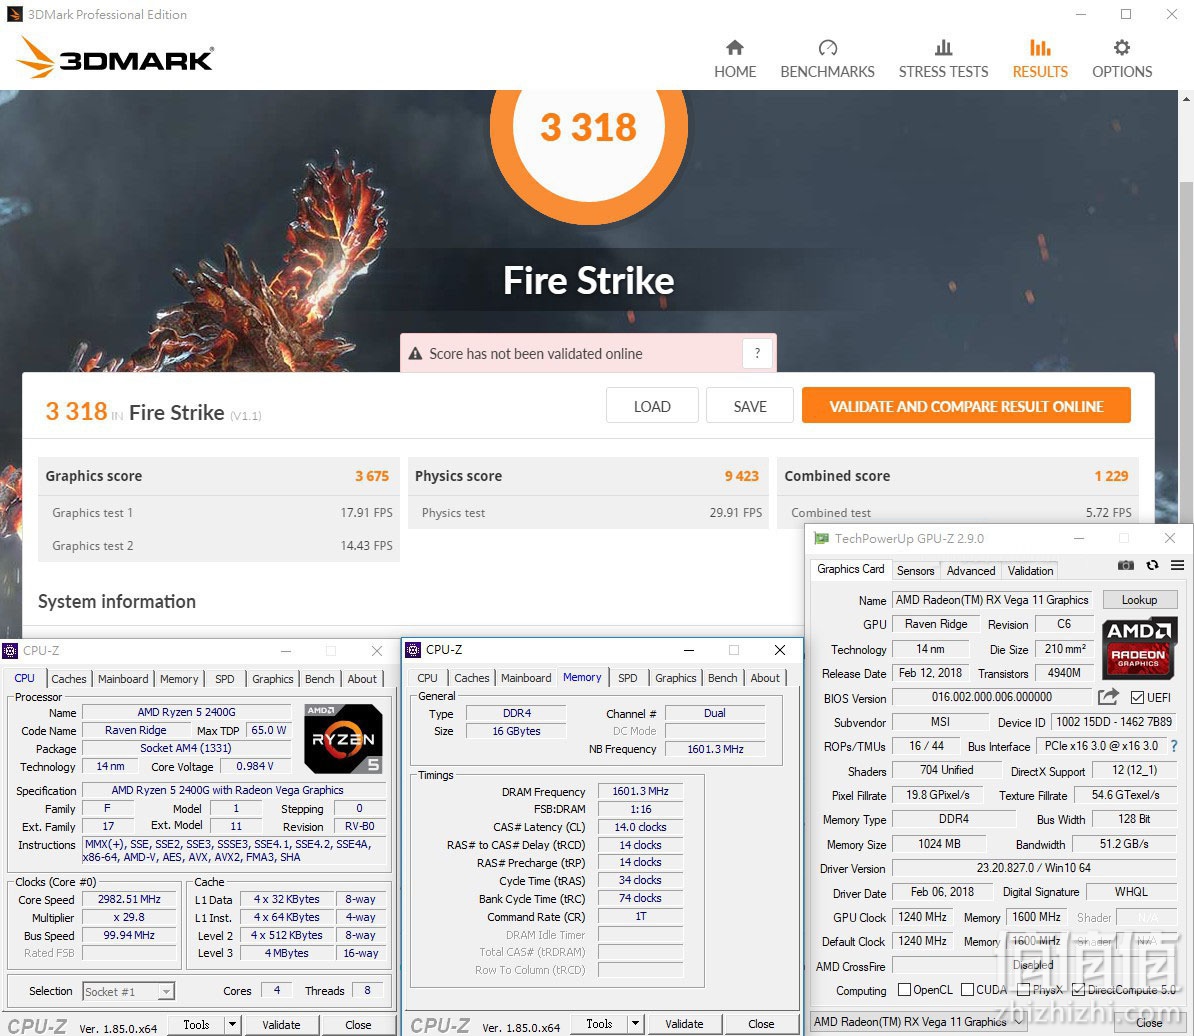
Task: Click the BIOS save/share icon in GPU-Z
Action: [1109, 697]
